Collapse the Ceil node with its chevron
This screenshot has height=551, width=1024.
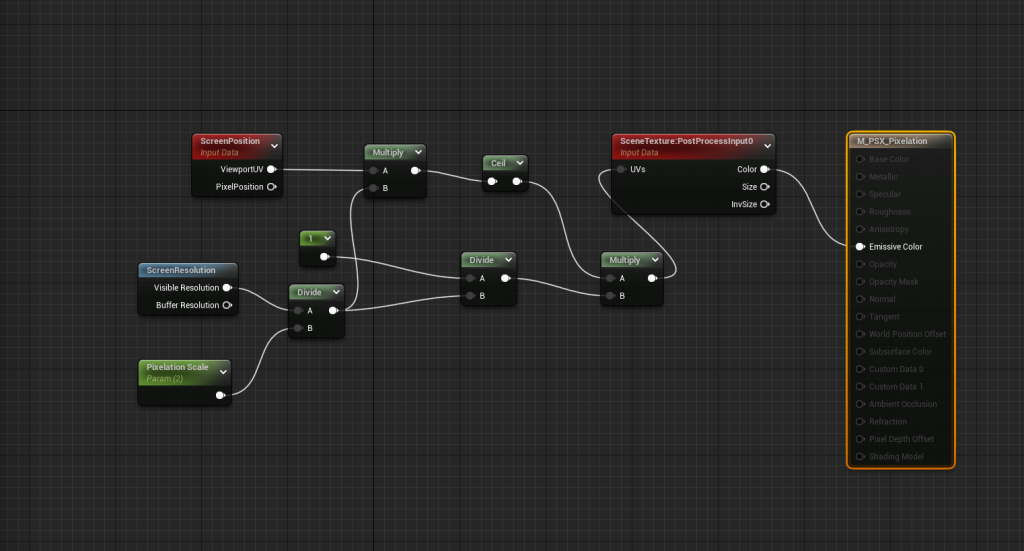[x=519, y=162]
